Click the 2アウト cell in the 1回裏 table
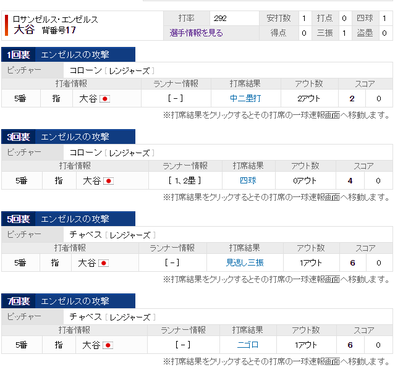The width and height of the screenshot is (403, 370). tap(309, 99)
